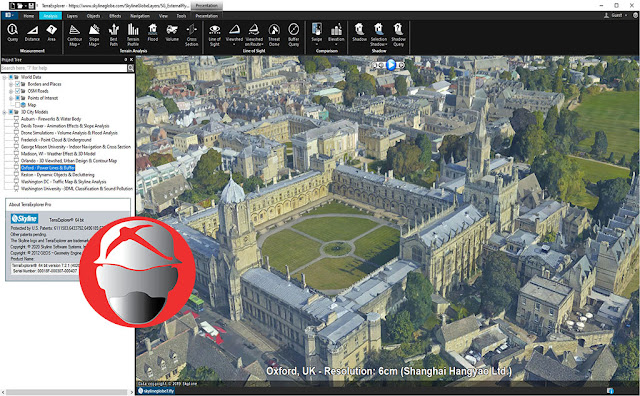The width and height of the screenshot is (640, 396).
Task: Select the Viewshed tool
Action: 234,35
